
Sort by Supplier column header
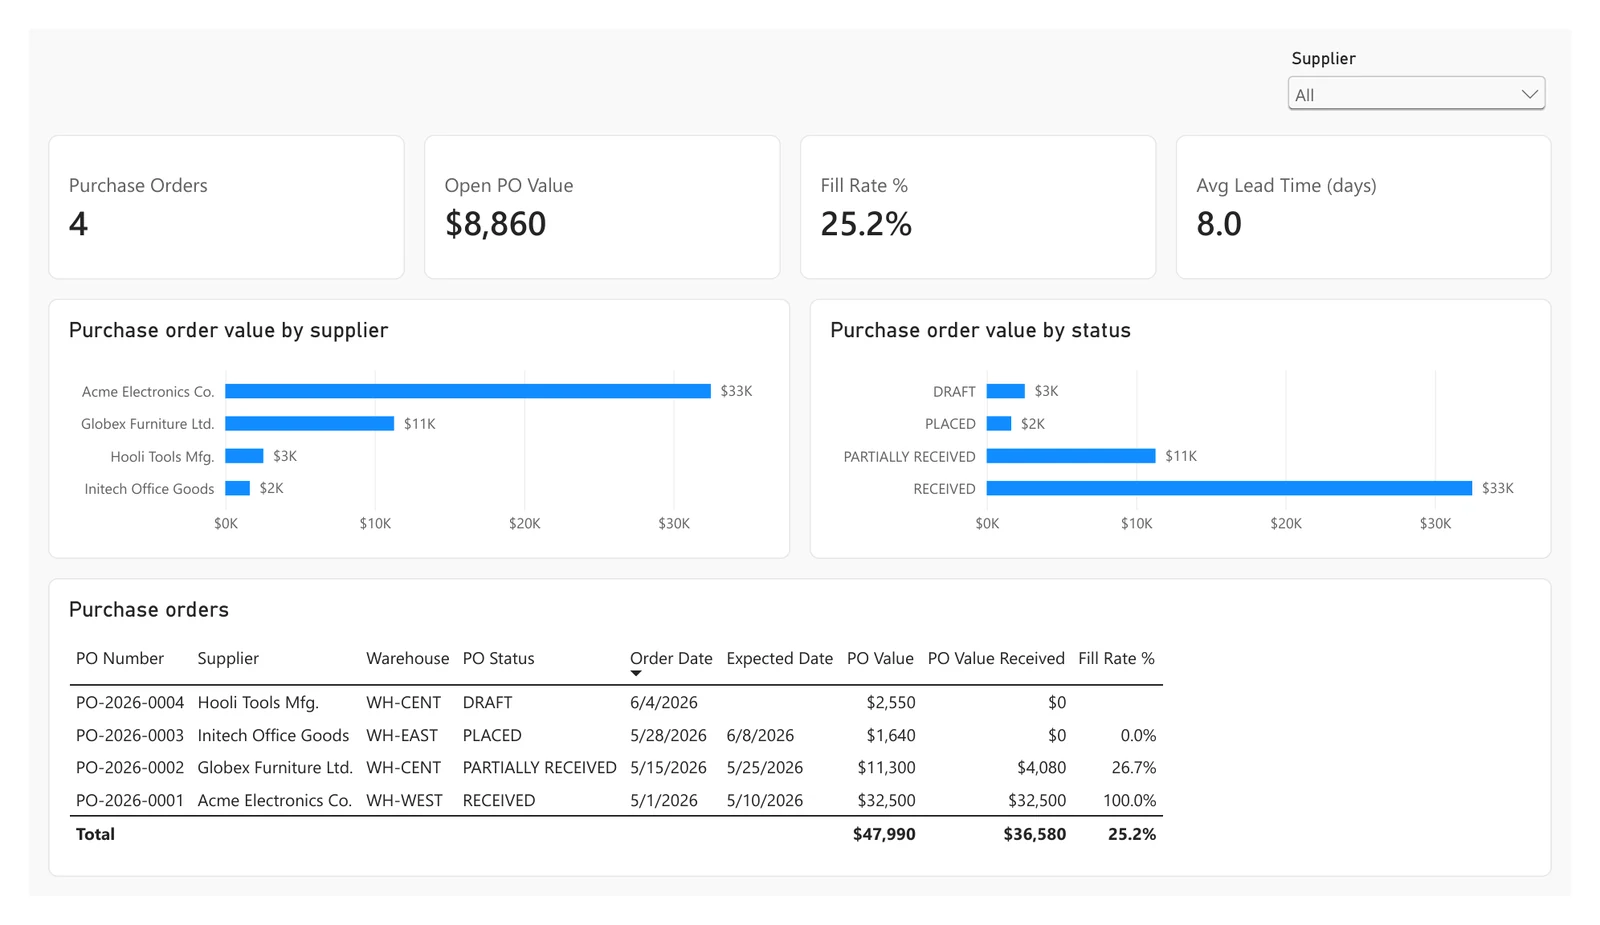(x=228, y=658)
